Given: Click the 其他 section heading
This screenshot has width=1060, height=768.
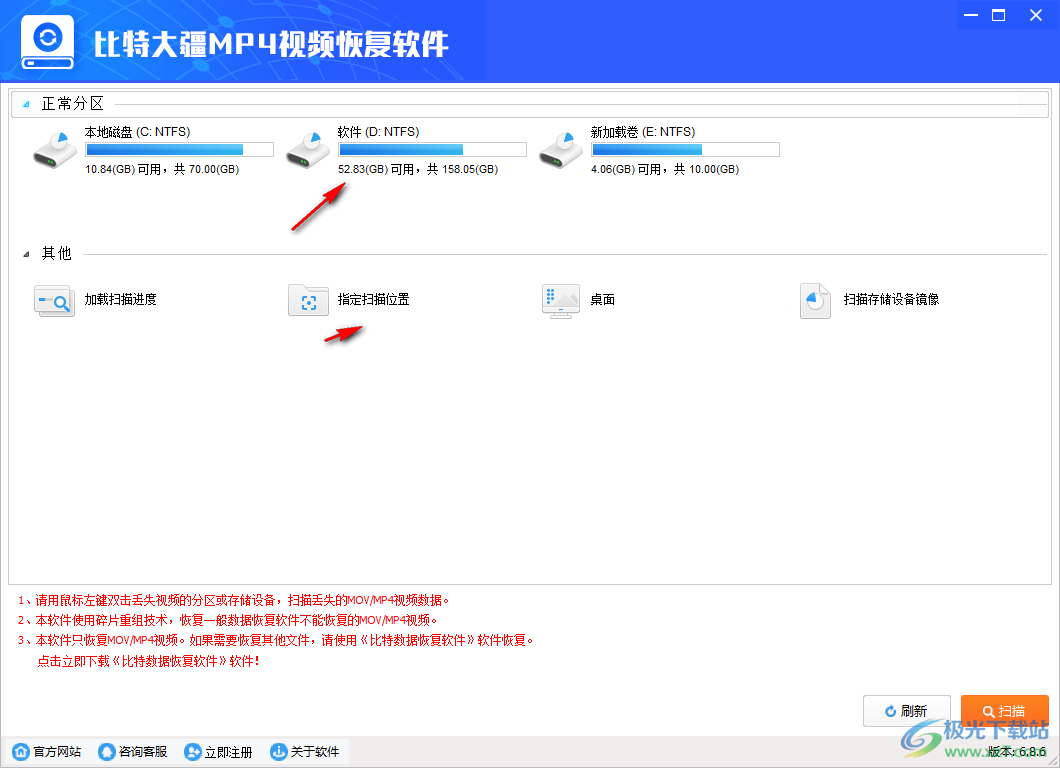Looking at the screenshot, I should tap(57, 254).
